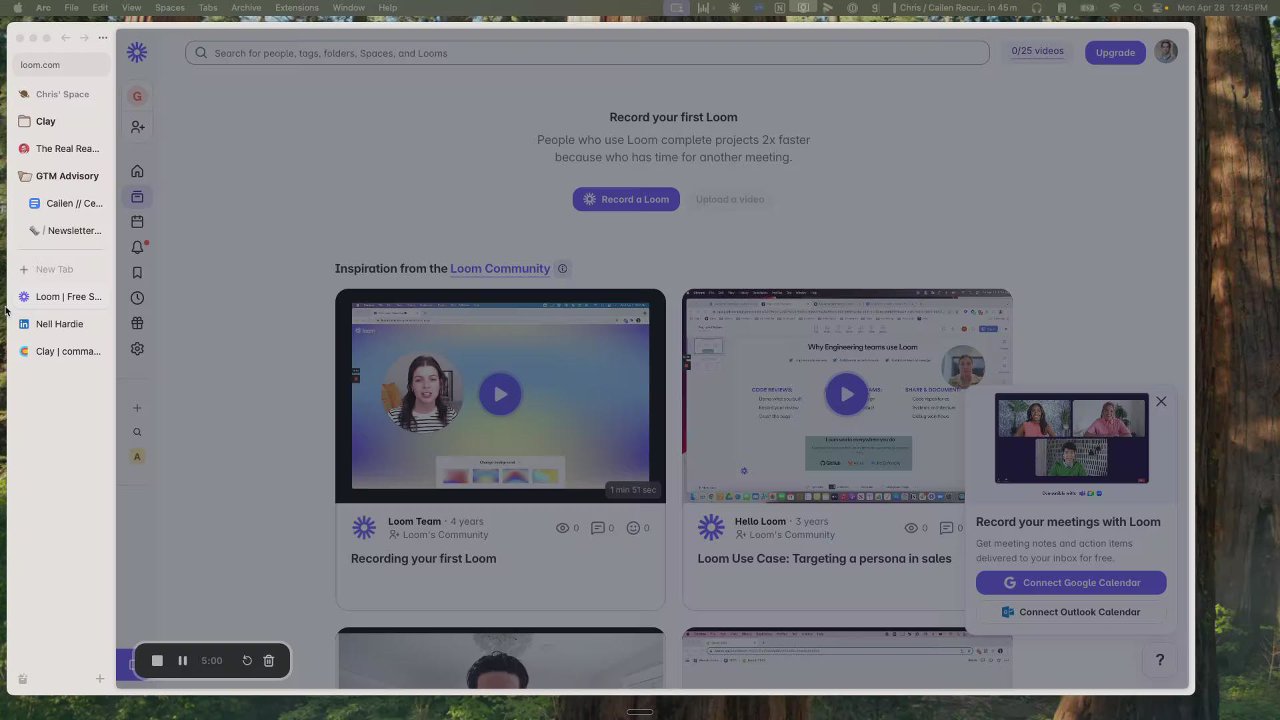This screenshot has width=1280, height=720.
Task: Play the Targeting a persona in sales video
Action: 846,394
